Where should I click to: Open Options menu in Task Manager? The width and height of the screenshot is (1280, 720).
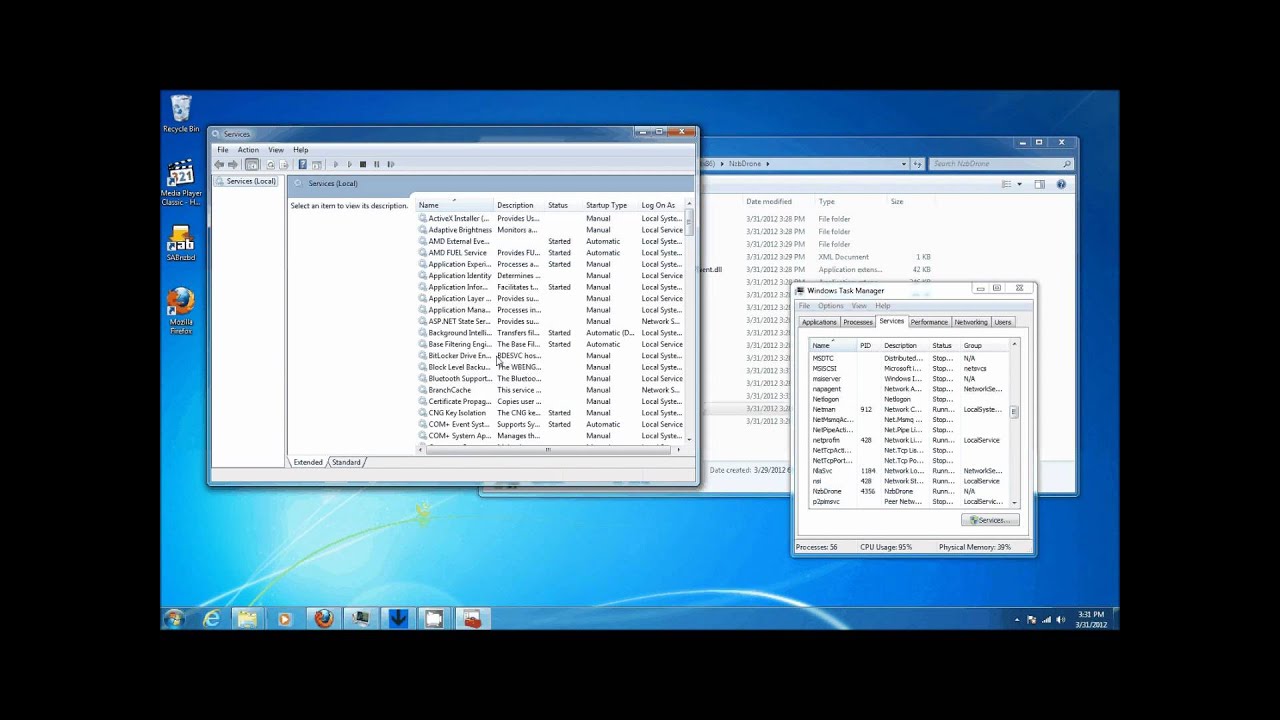tap(831, 306)
